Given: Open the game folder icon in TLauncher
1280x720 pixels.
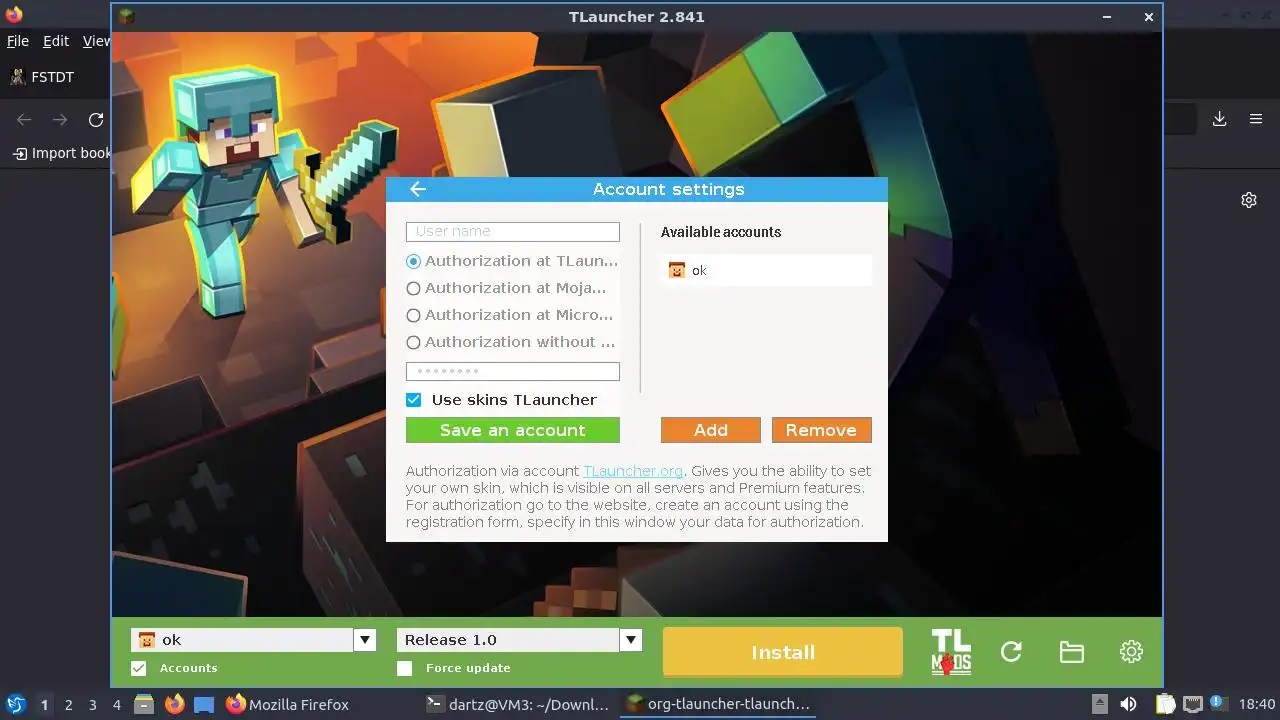Looking at the screenshot, I should [x=1071, y=652].
